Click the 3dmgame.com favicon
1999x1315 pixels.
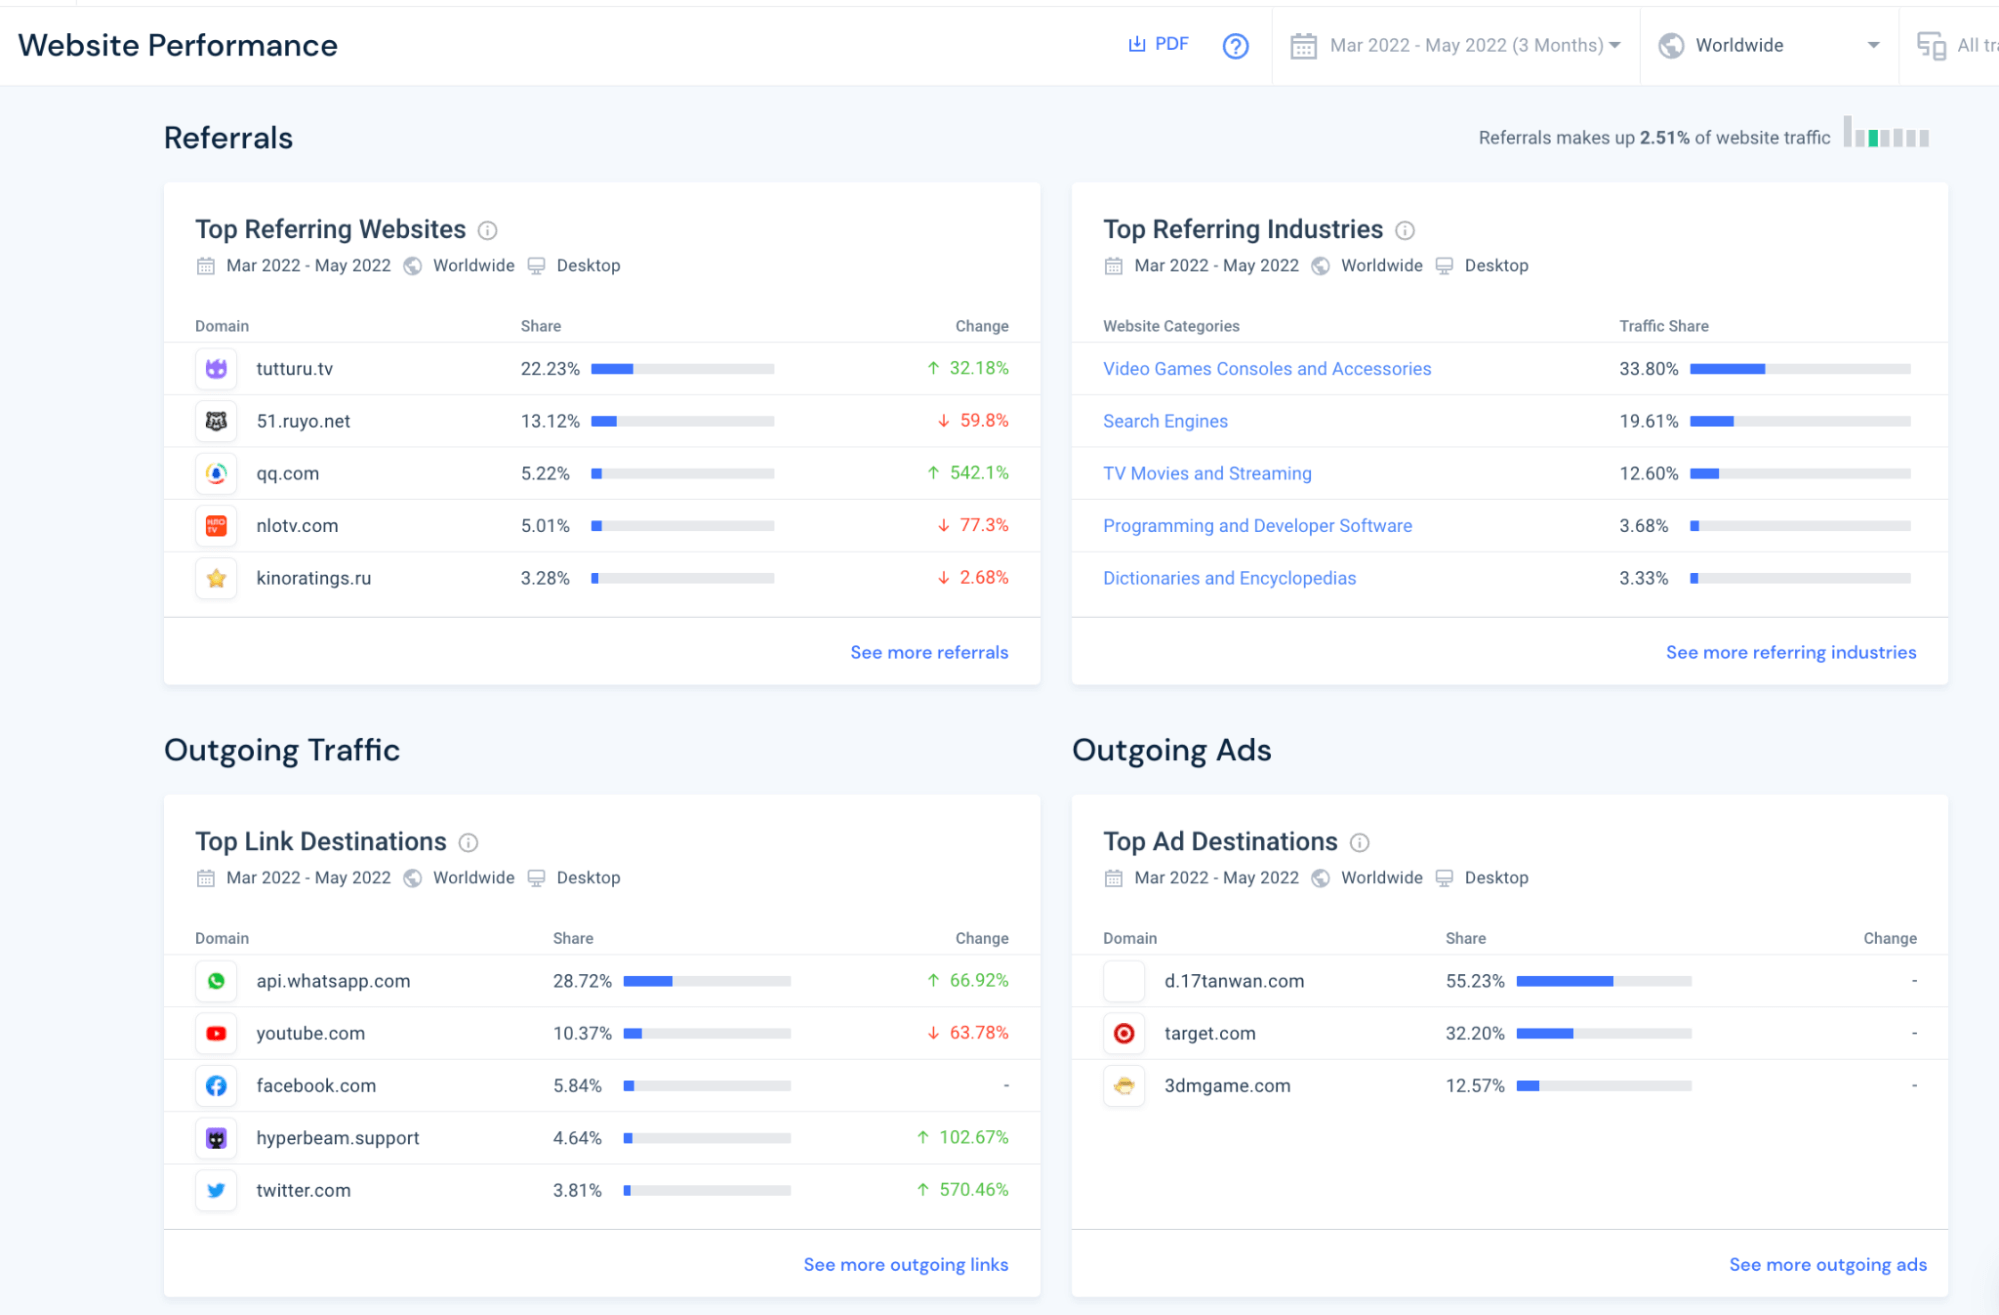click(x=1124, y=1085)
